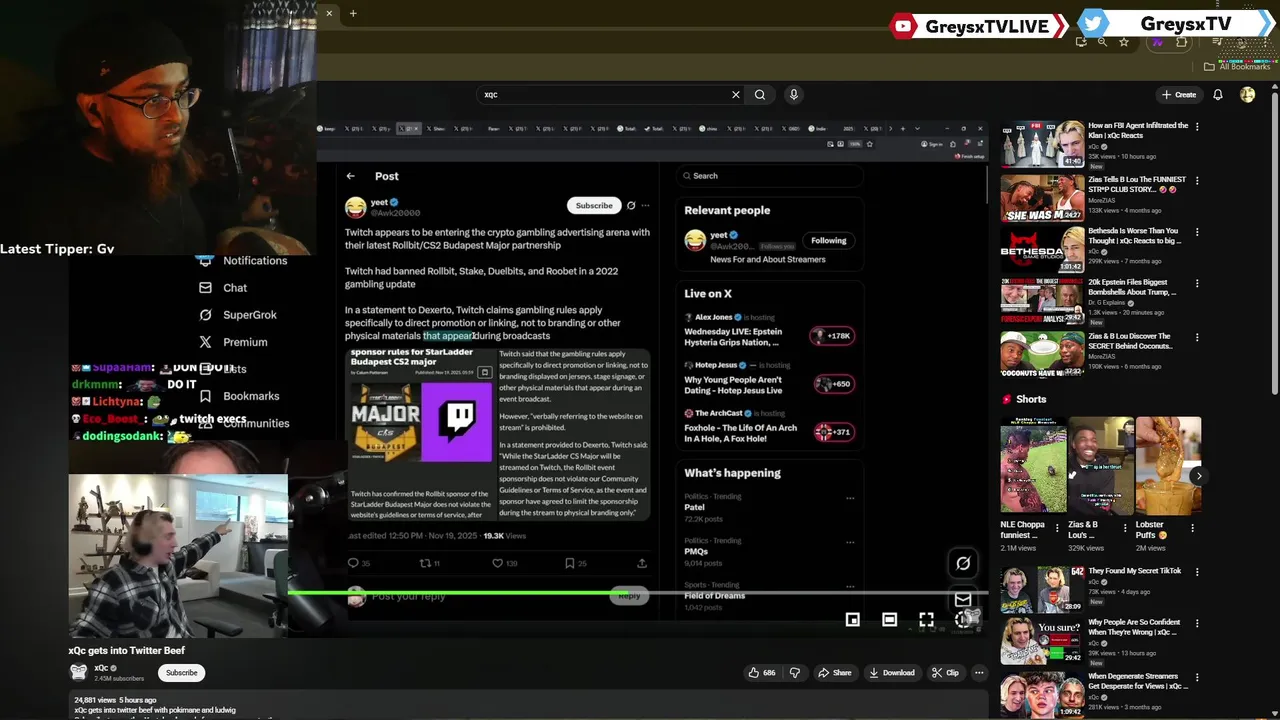Open the Zias & B Lou's Short
The width and height of the screenshot is (1280, 720).
tap(1100, 466)
